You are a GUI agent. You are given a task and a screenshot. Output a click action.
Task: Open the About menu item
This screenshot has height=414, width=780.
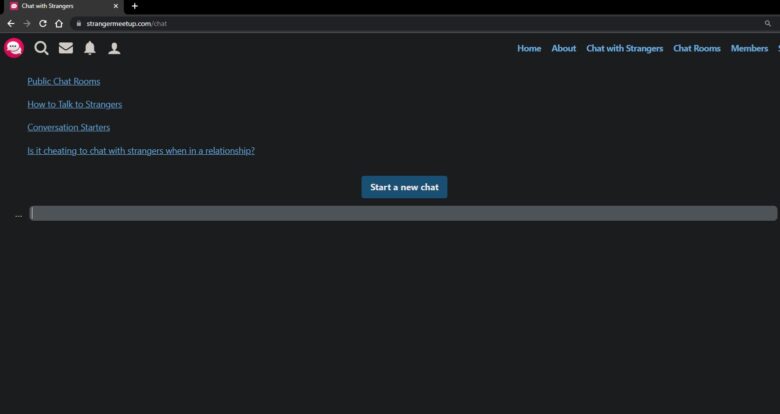[564, 48]
